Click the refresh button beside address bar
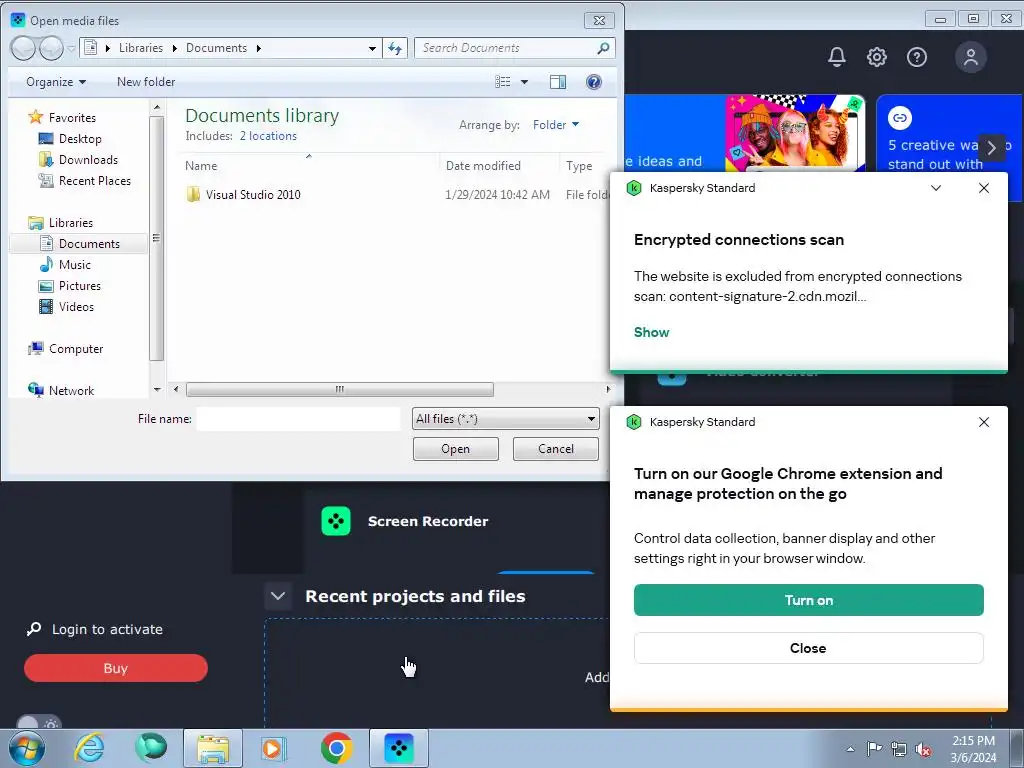Viewport: 1024px width, 768px height. click(395, 48)
